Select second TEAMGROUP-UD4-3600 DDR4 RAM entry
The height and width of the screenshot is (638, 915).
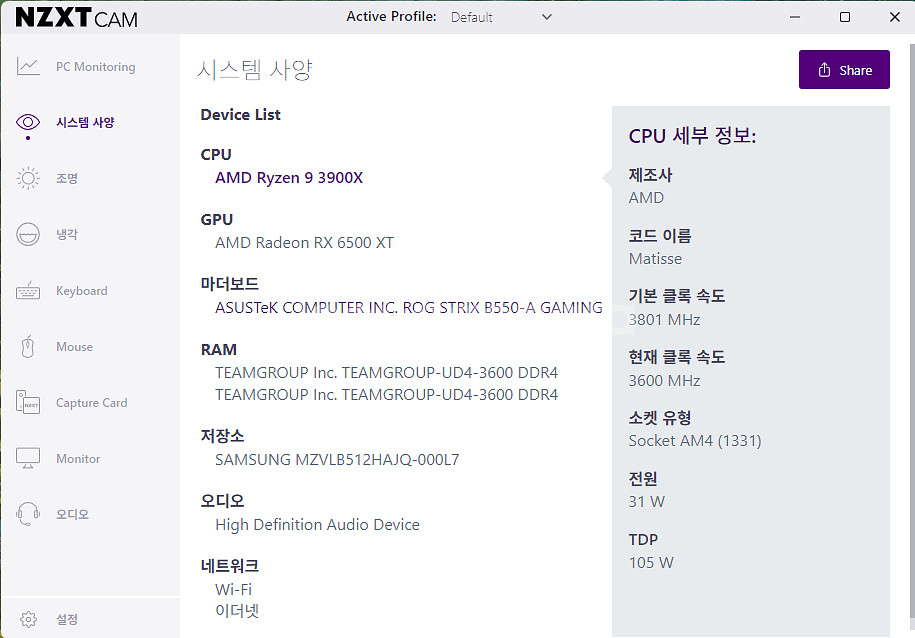click(x=386, y=395)
